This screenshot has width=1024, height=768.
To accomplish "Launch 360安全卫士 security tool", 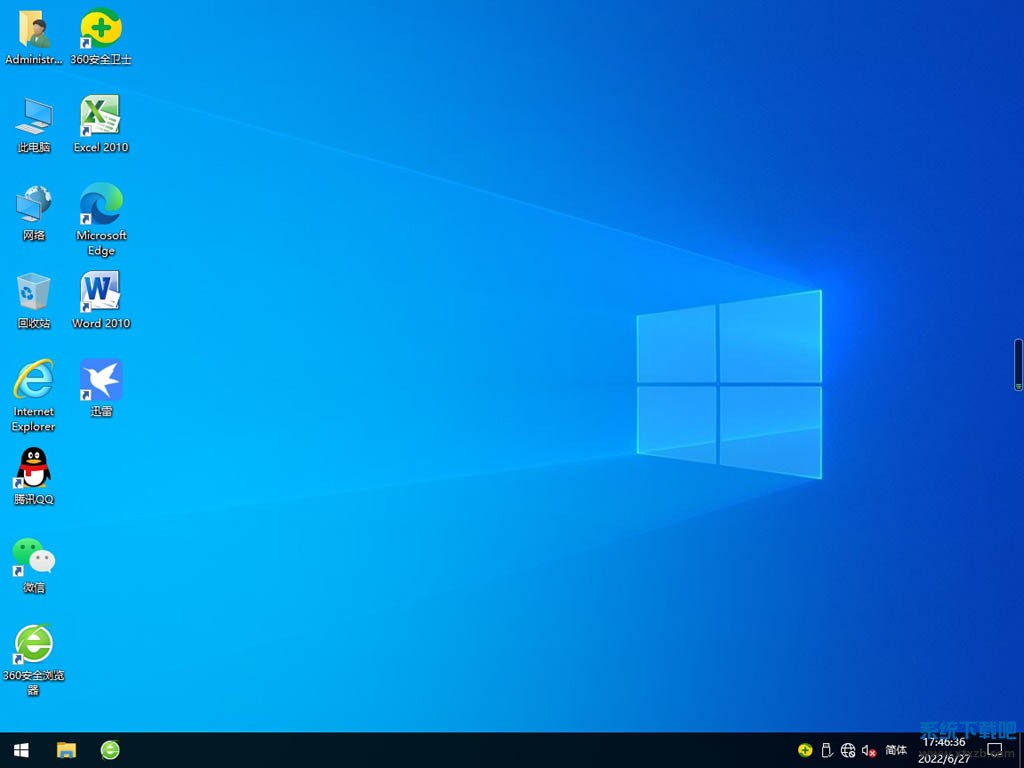I will [100, 27].
